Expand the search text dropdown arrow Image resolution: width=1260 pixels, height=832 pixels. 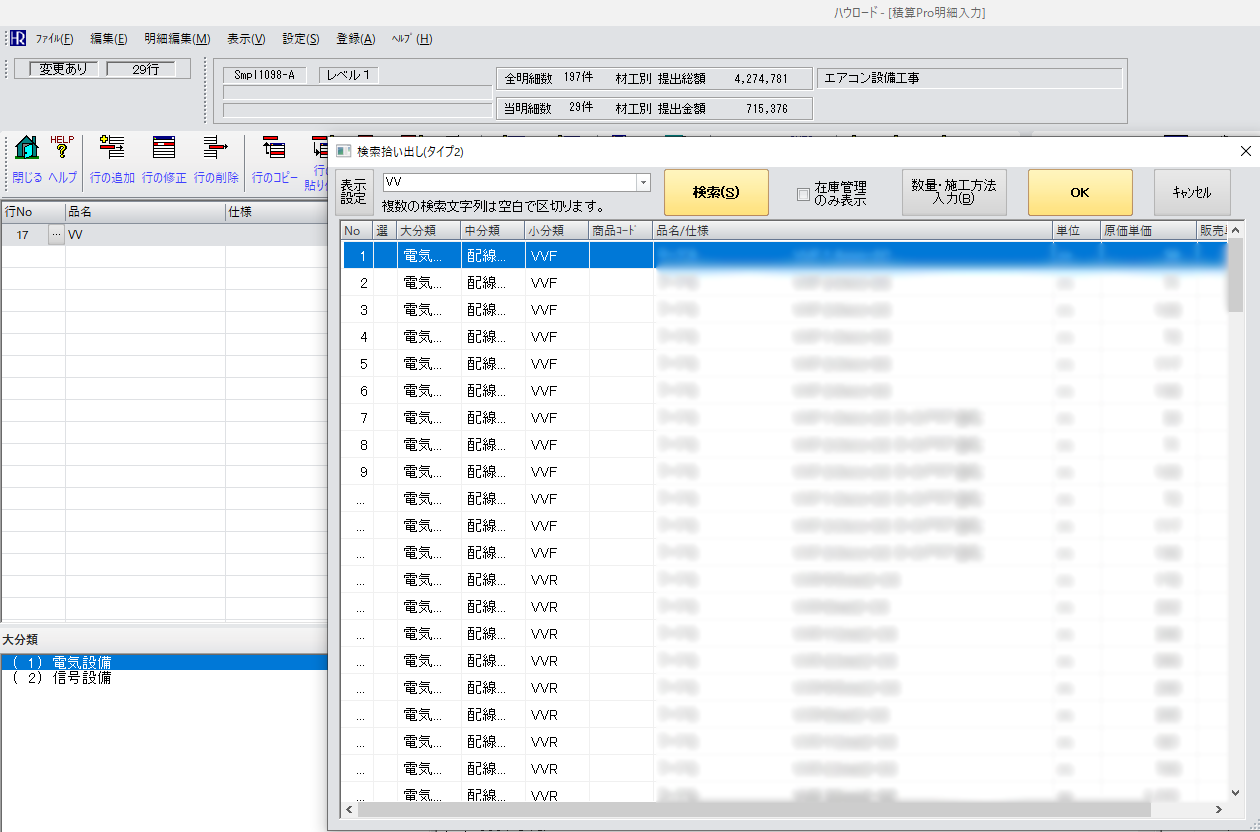click(x=643, y=182)
